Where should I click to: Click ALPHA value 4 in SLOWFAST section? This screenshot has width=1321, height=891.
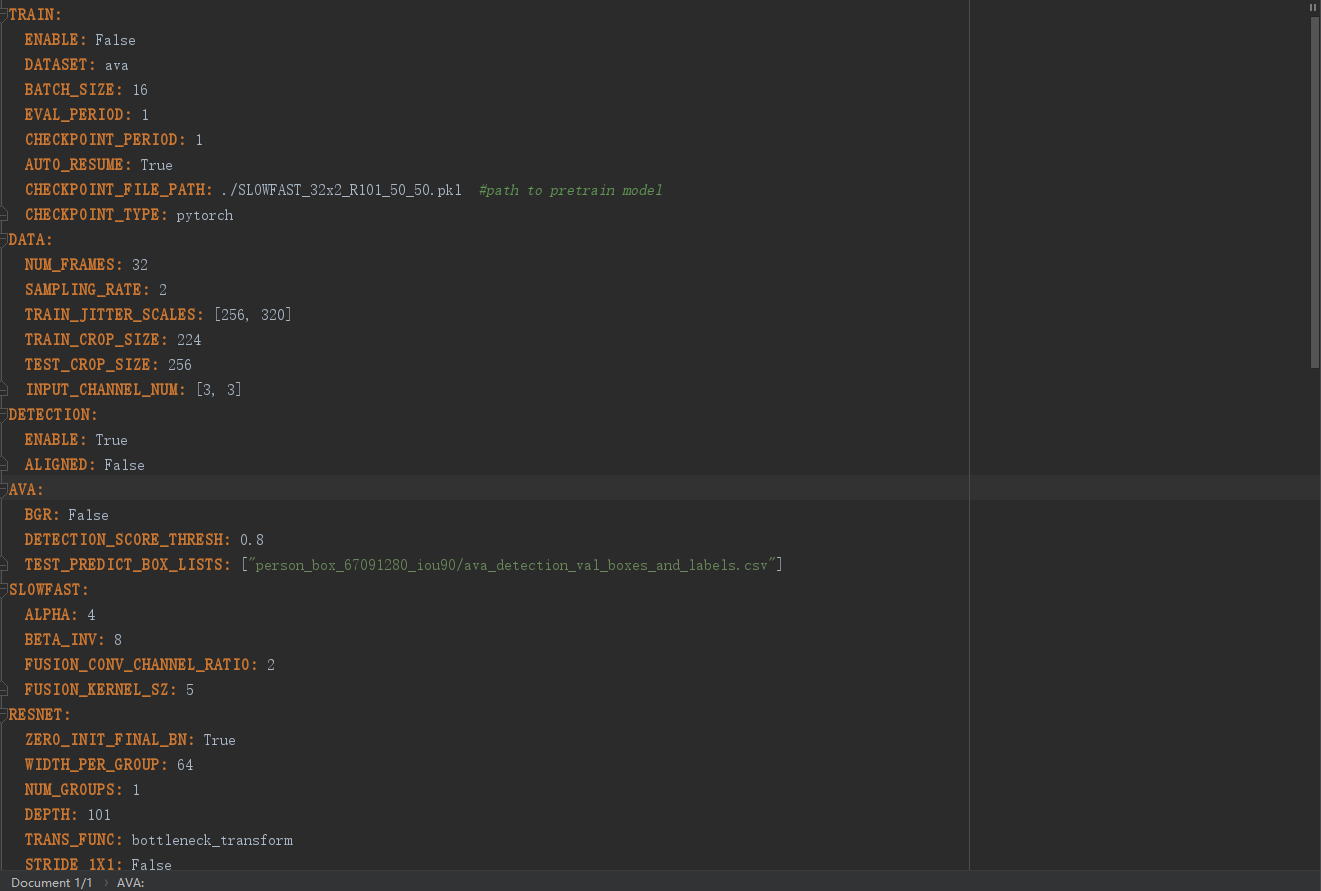92,614
